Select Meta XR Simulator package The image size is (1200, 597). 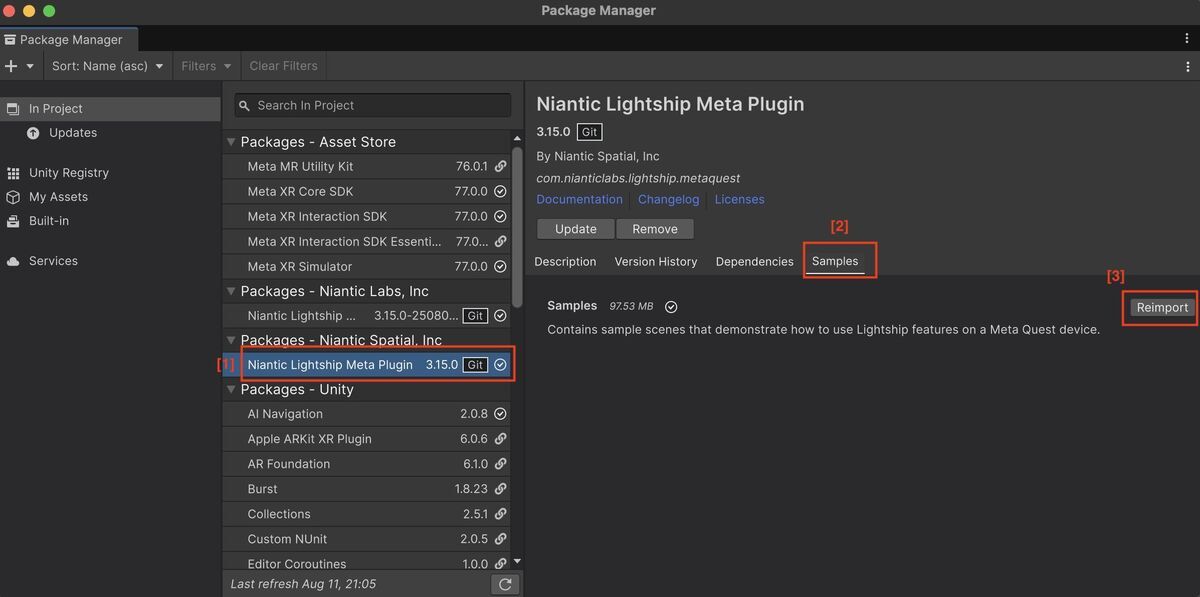pyautogui.click(x=366, y=267)
